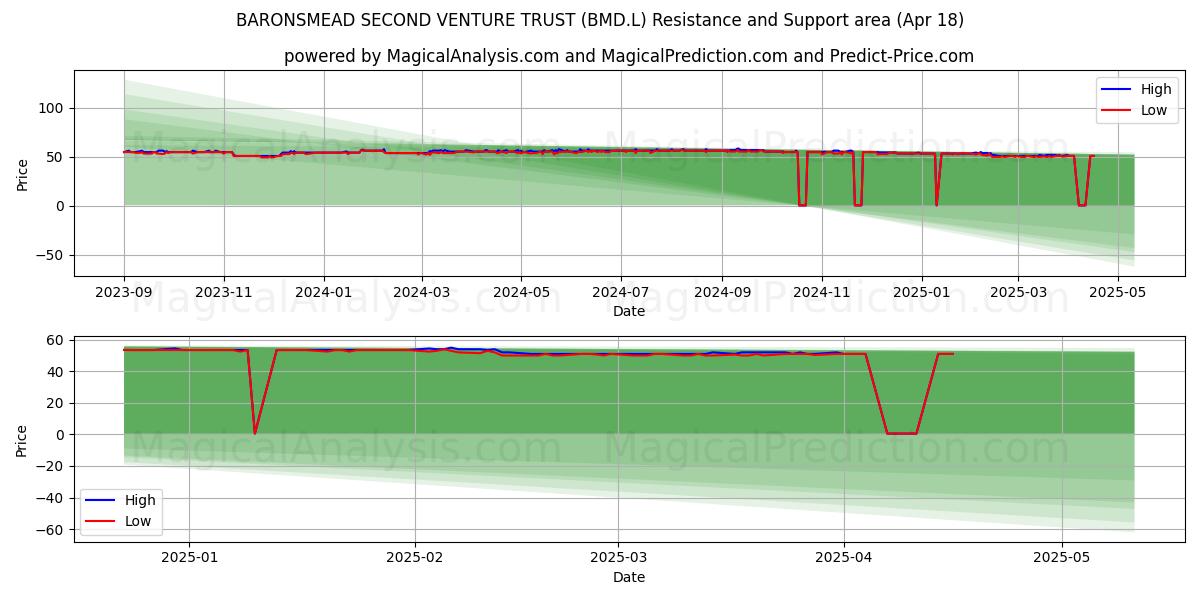Click the chart title mentioning BARONSMEAD SECOND VENTURE TRUST
The width and height of the screenshot is (1200, 600).
point(600,20)
